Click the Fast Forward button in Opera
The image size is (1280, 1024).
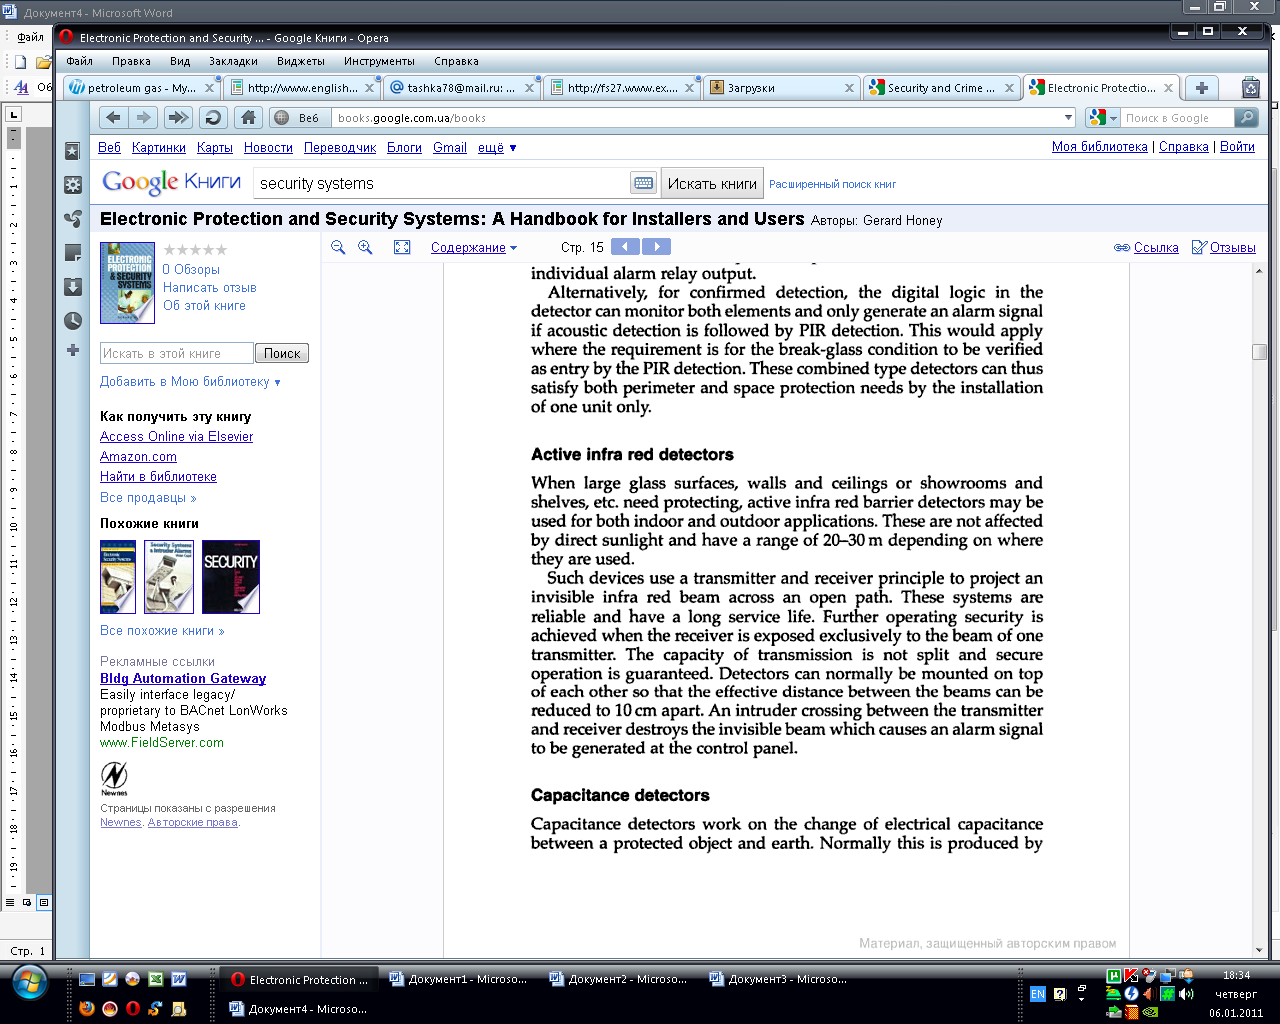coord(178,118)
